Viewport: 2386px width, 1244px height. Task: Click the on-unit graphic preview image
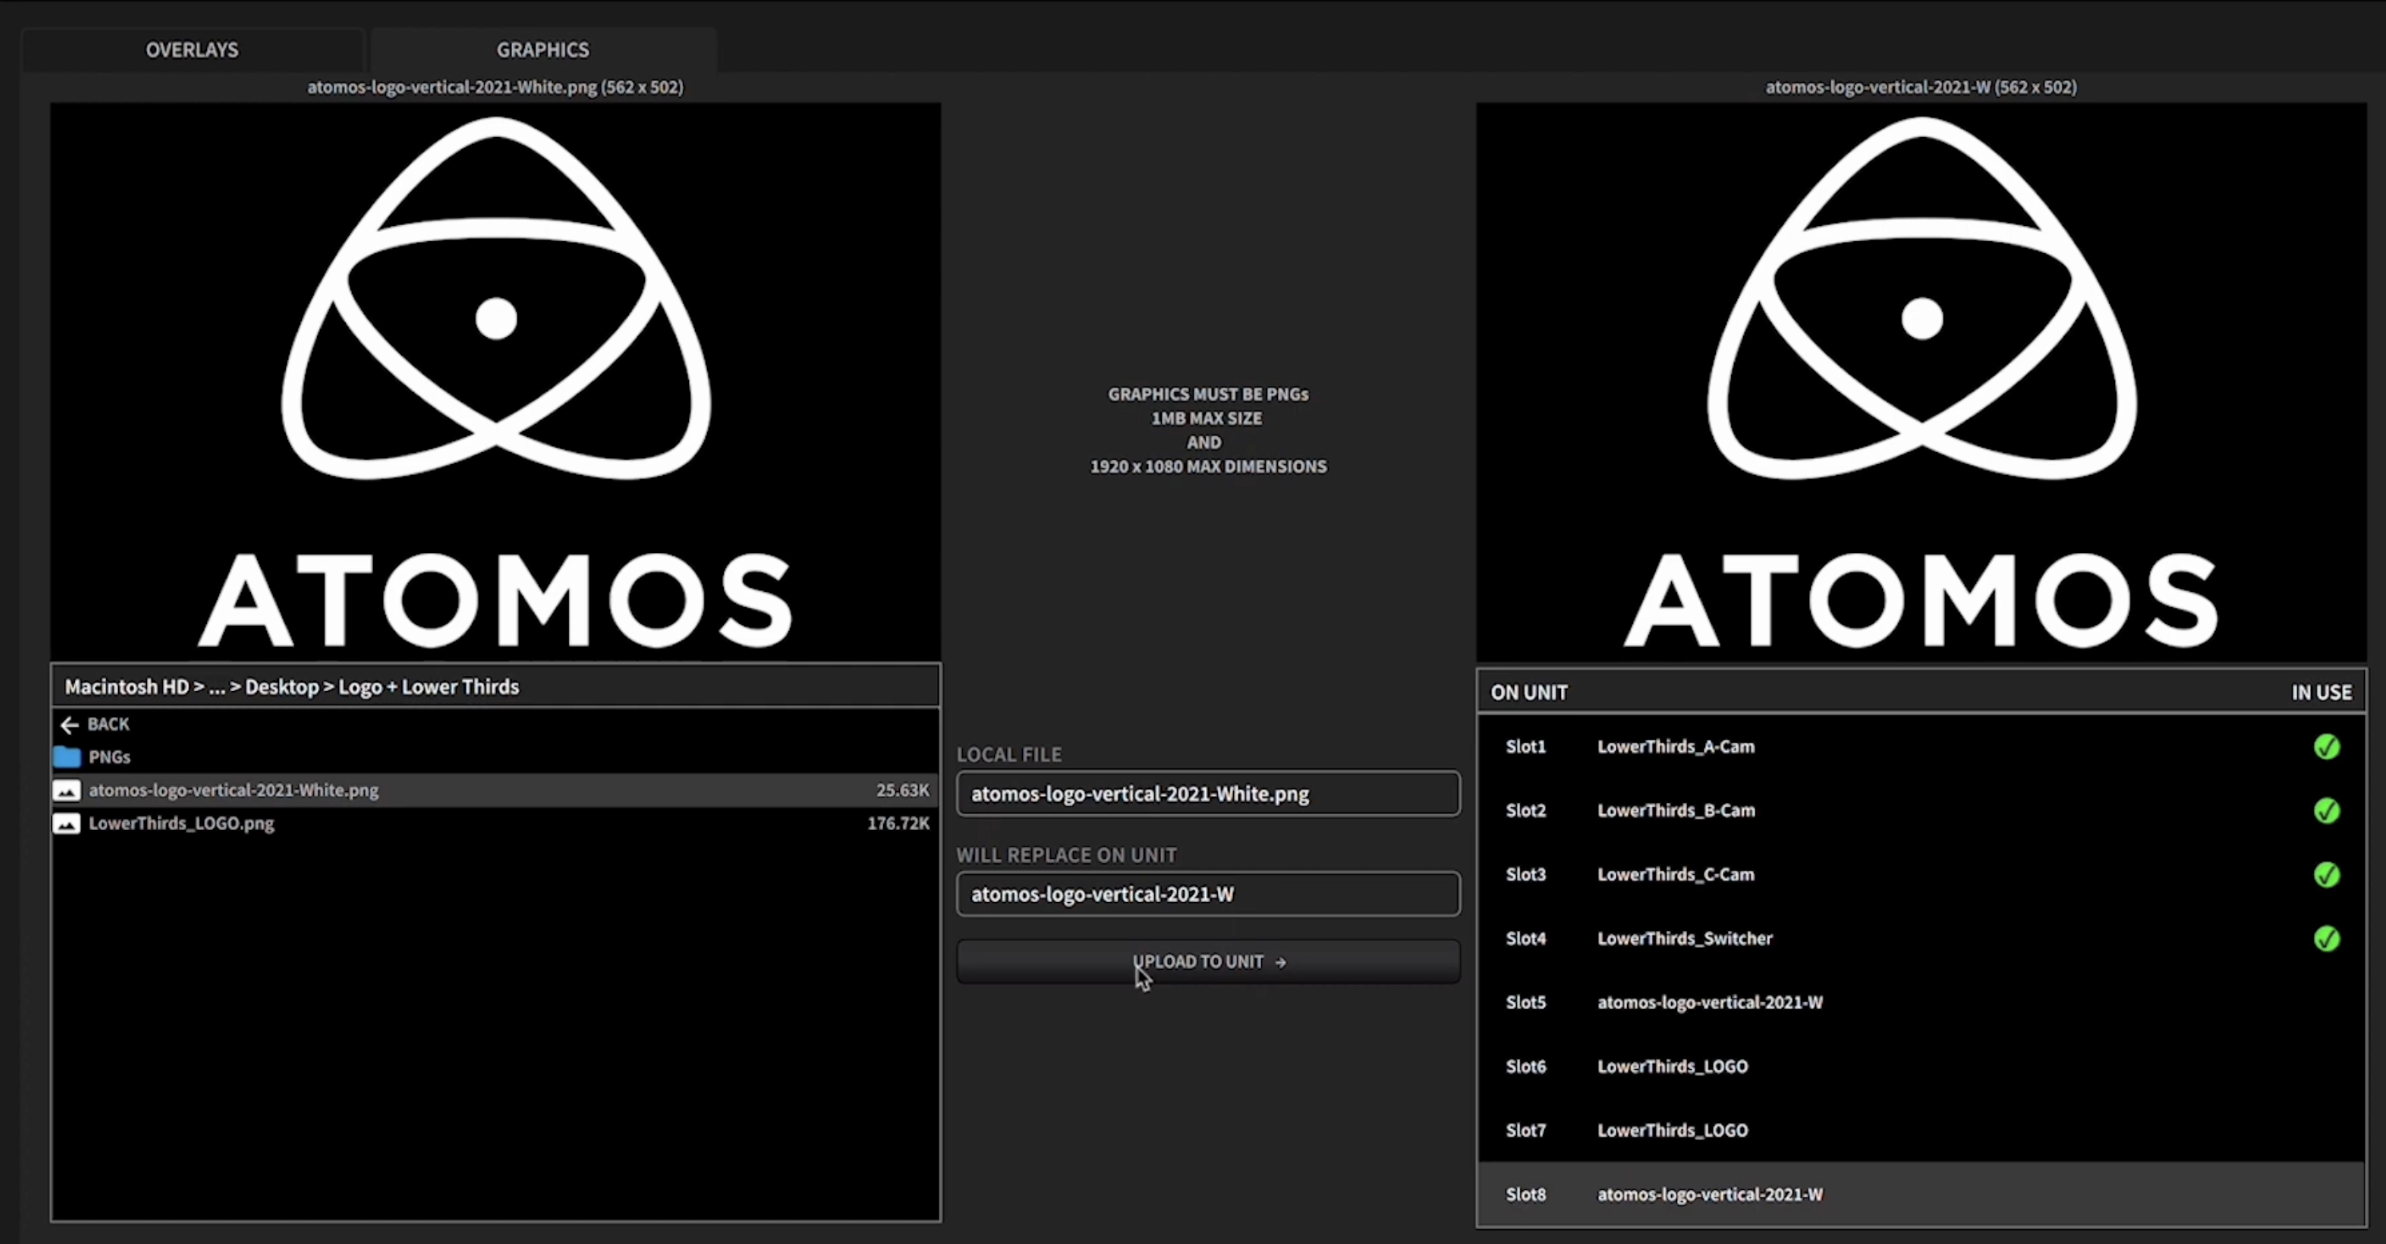click(1921, 381)
